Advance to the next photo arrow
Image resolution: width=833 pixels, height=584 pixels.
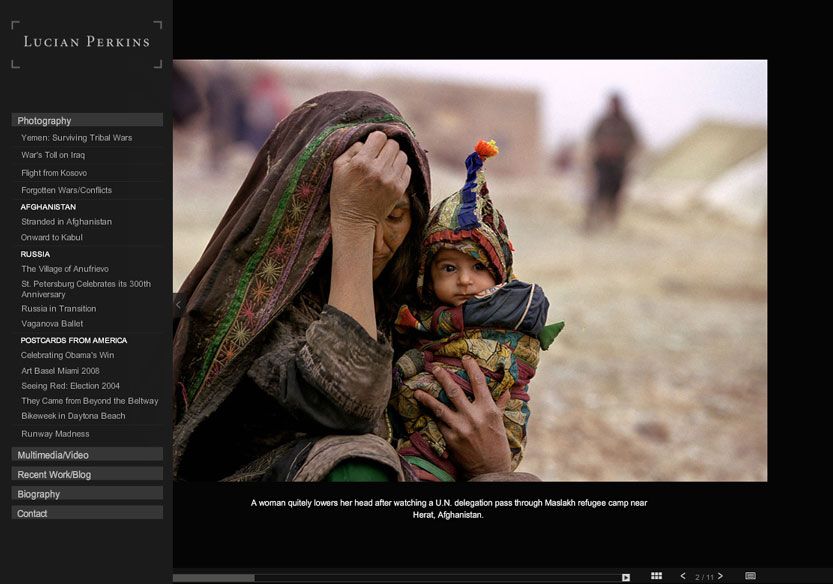tap(720, 576)
